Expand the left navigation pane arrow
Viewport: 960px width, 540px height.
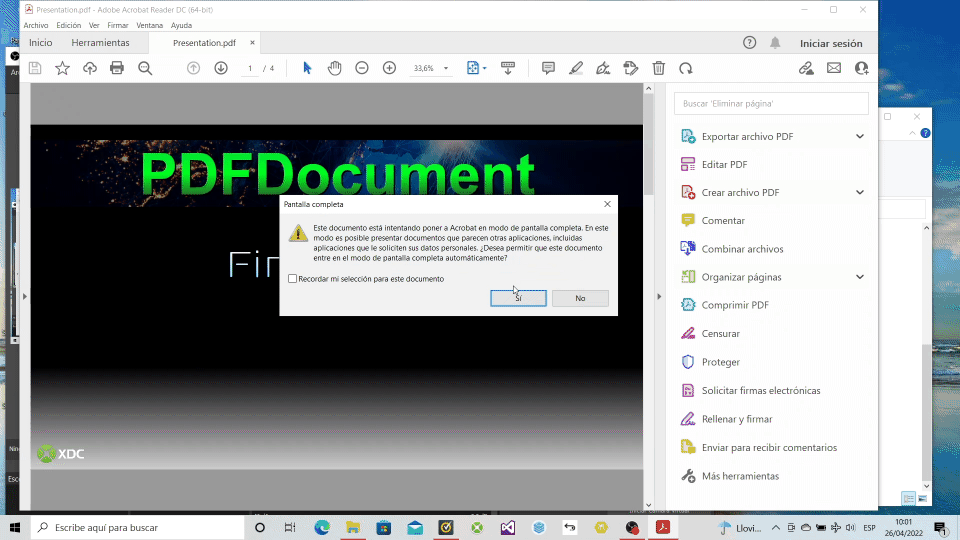(24, 296)
